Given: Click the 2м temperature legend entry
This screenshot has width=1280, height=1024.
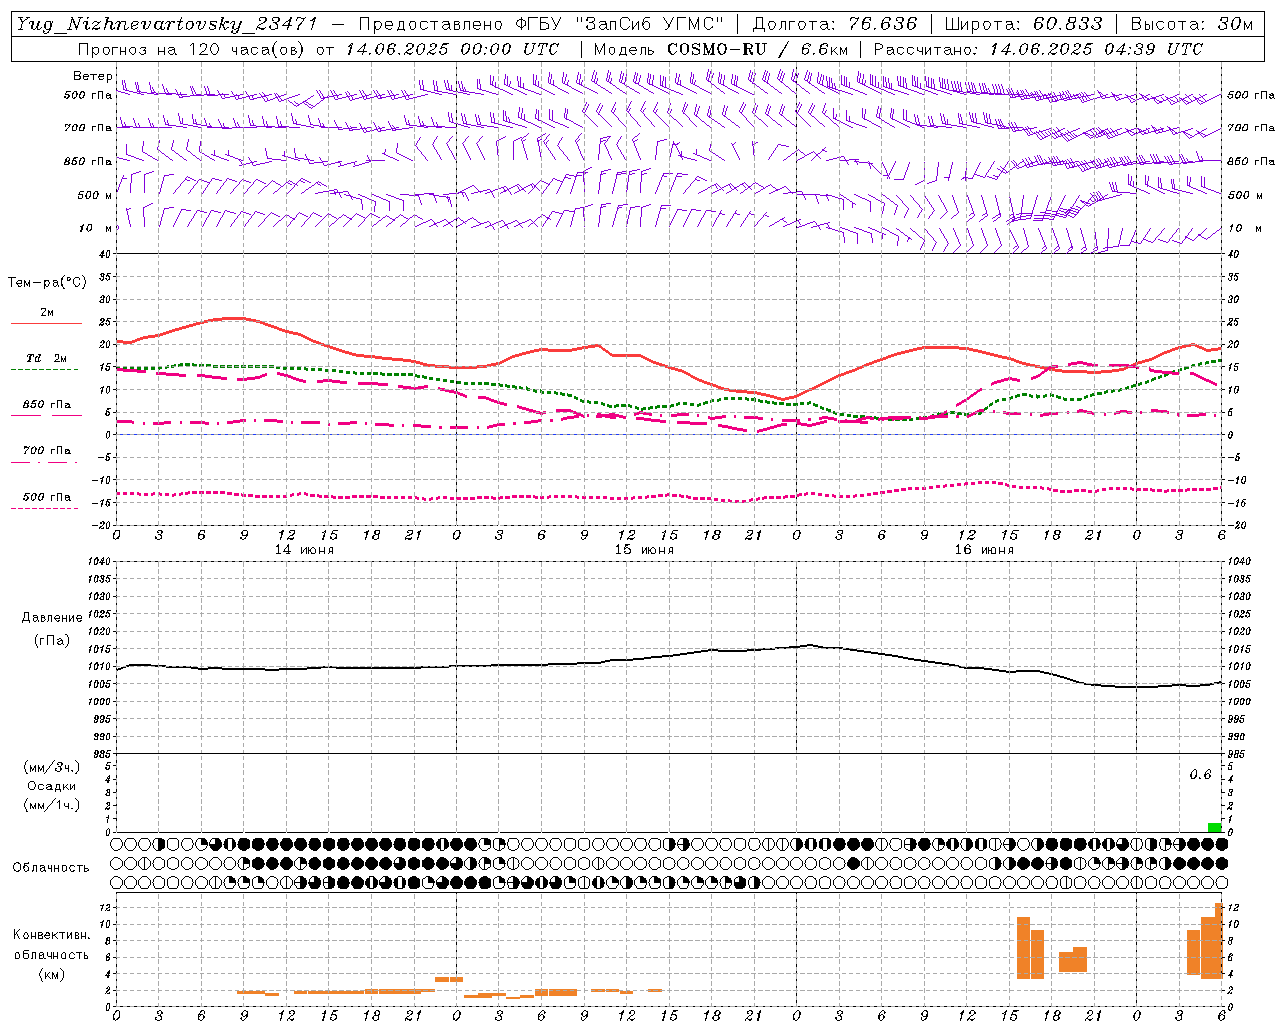Looking at the screenshot, I should [x=46, y=313].
